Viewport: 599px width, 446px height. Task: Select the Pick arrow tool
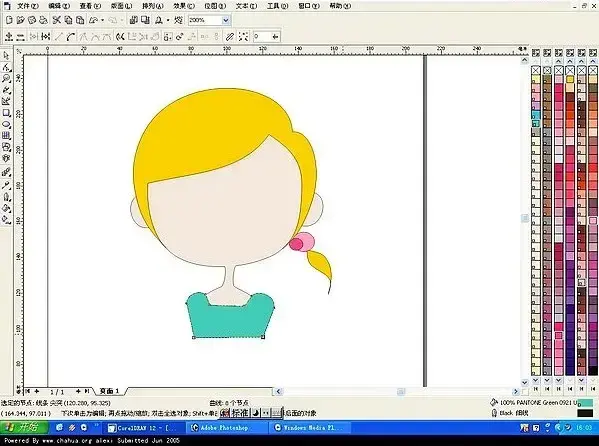tap(6, 56)
